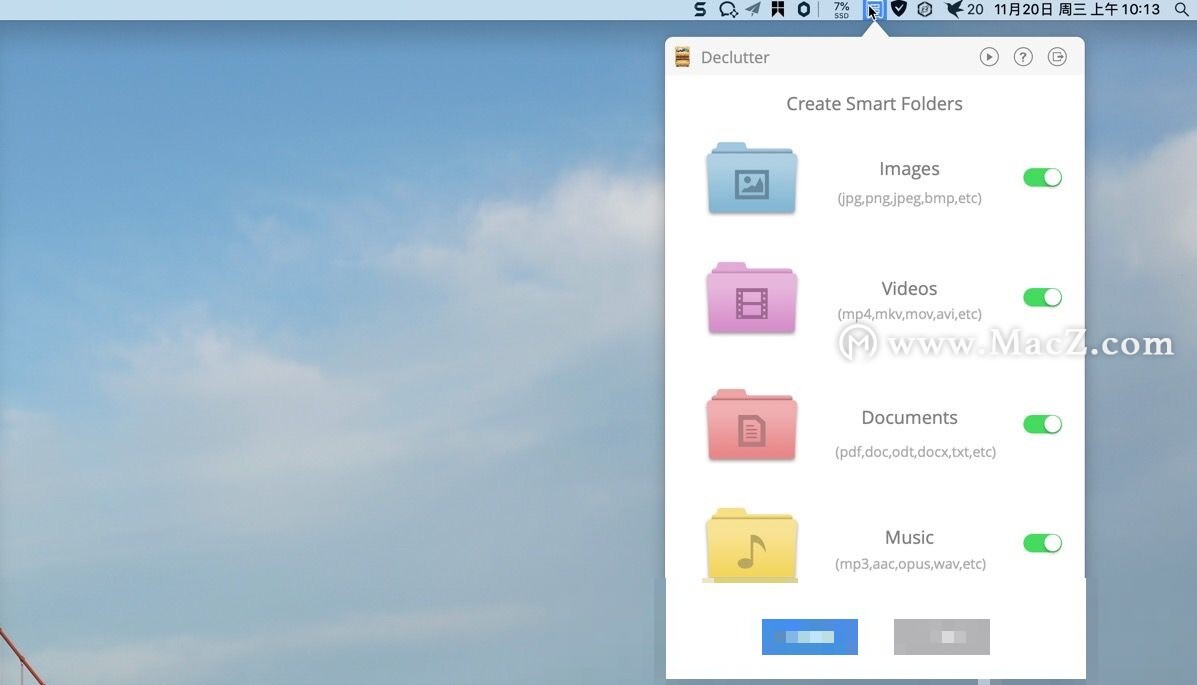Click the (jpg,png,jpeg,bmp,etc) text
The image size is (1197, 685).
(909, 199)
